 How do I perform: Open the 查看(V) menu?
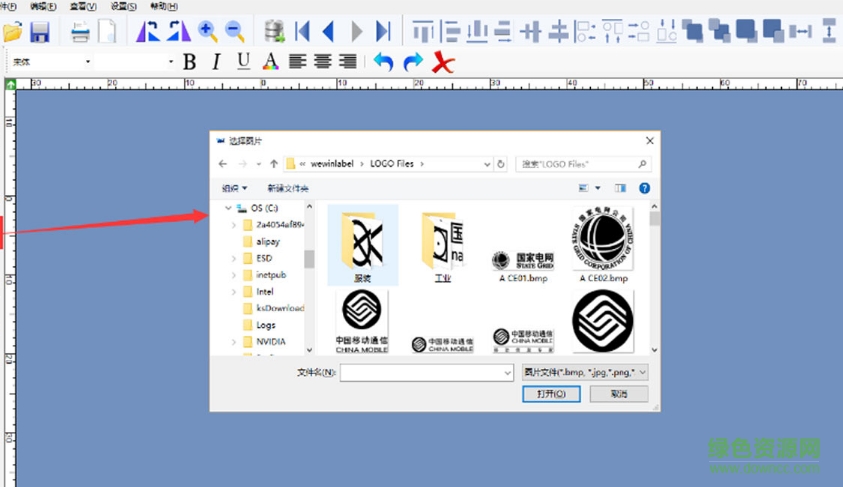point(83,6)
